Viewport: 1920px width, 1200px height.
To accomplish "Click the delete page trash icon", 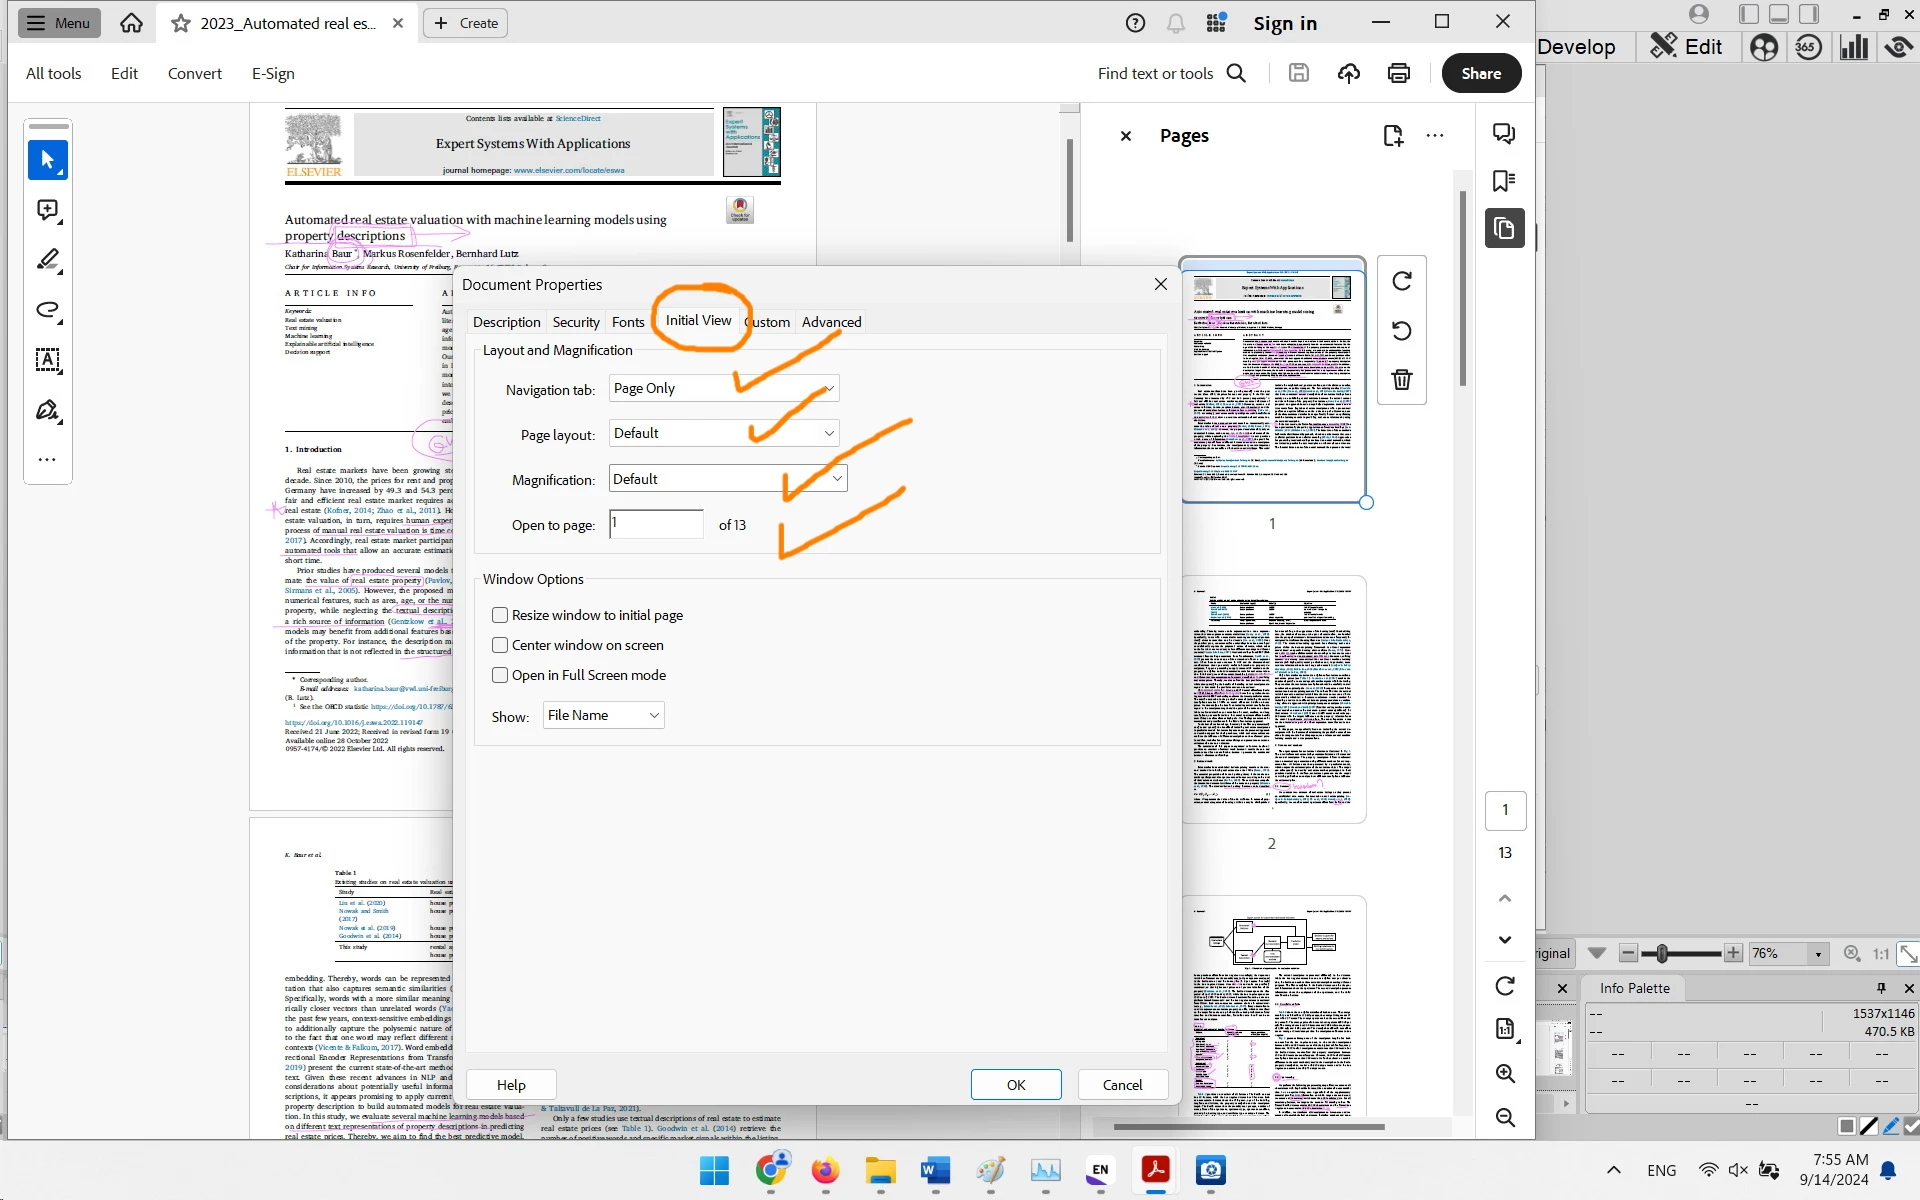I will (x=1401, y=380).
